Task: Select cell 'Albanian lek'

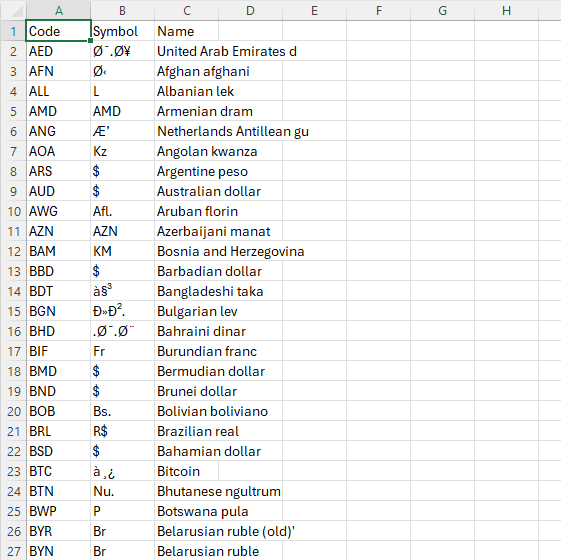Action: coord(186,91)
